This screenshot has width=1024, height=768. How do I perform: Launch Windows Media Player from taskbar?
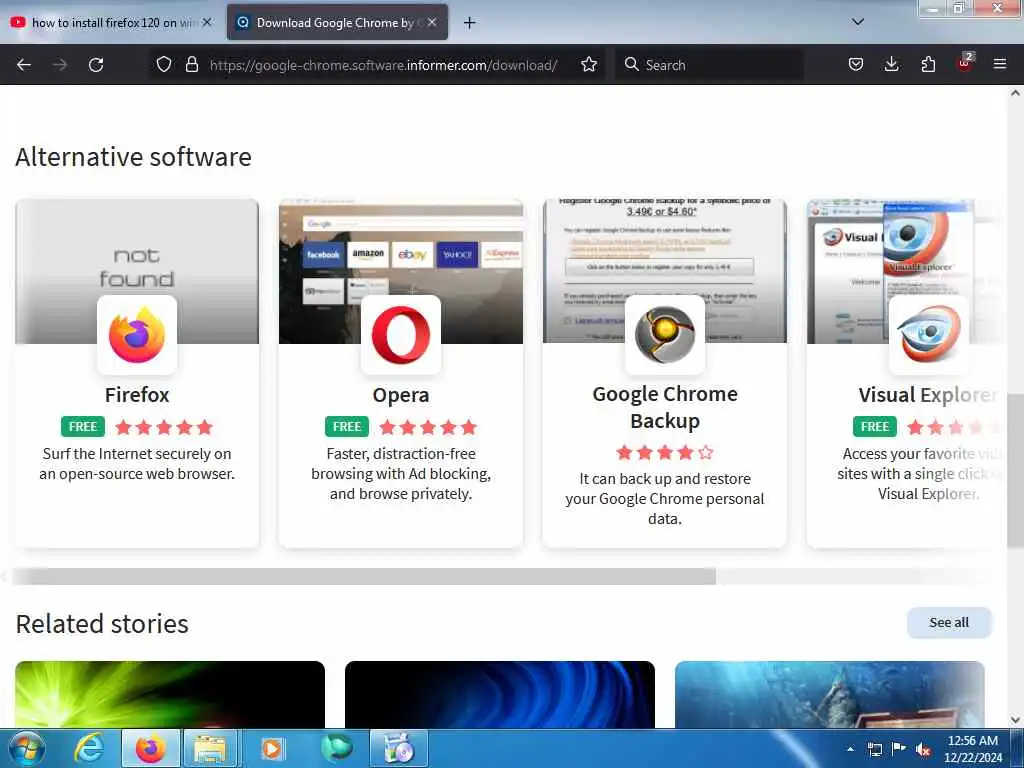coord(272,748)
